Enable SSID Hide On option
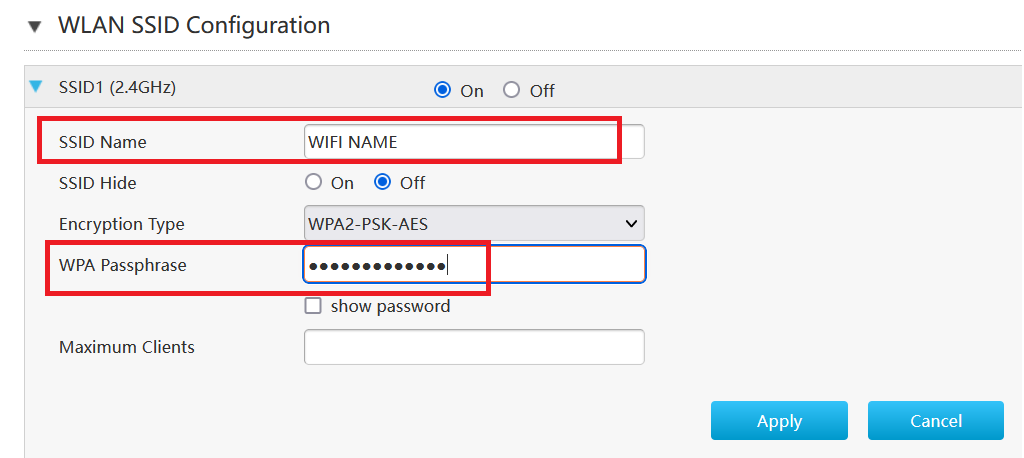Viewport: 1024px width, 458px height. click(314, 182)
